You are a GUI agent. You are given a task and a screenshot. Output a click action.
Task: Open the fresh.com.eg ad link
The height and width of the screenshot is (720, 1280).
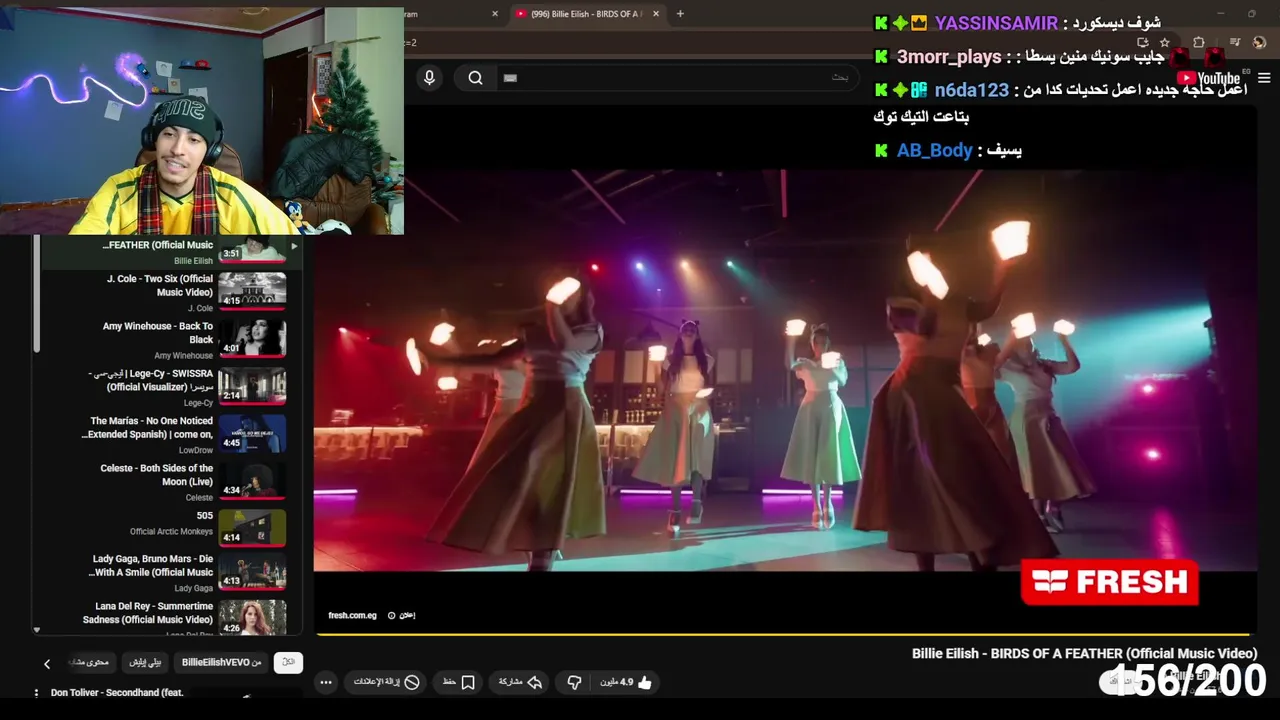click(x=352, y=615)
